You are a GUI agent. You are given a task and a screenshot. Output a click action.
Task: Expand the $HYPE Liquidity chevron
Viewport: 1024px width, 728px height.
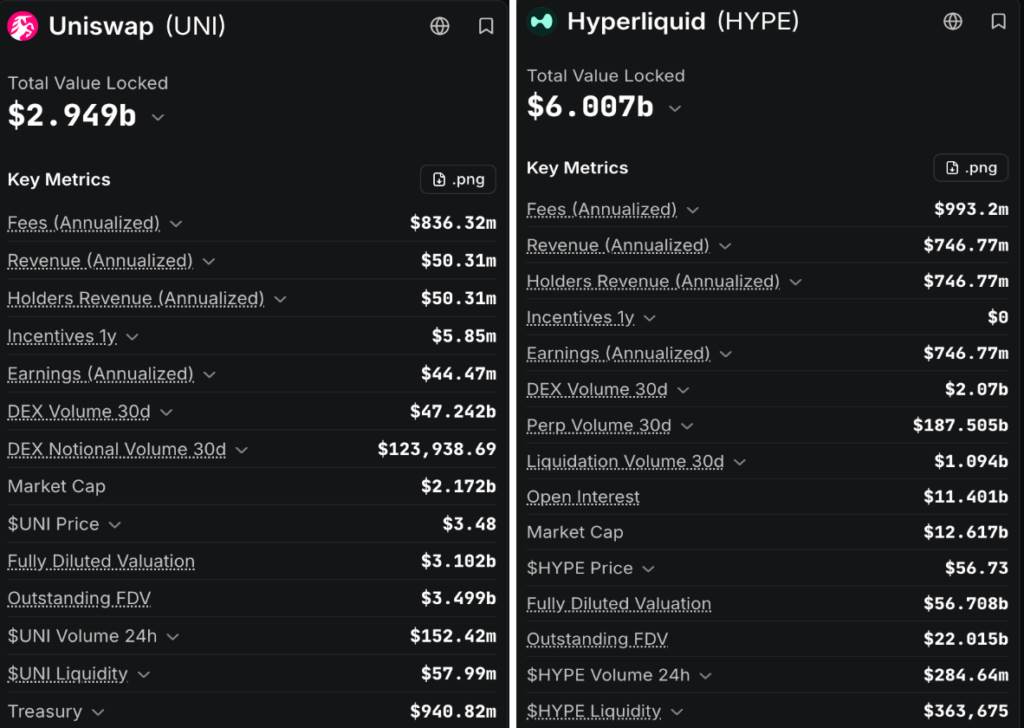coord(677,712)
